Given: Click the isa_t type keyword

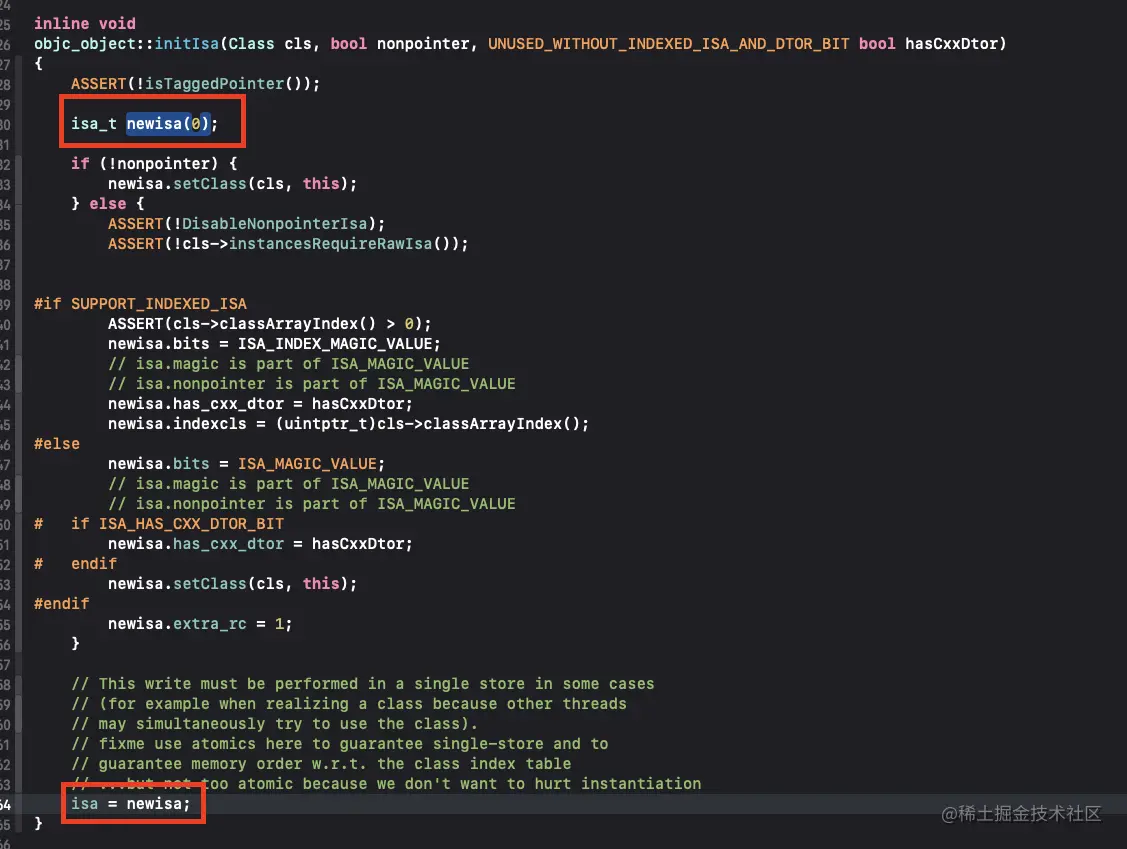Looking at the screenshot, I should pyautogui.click(x=93, y=124).
